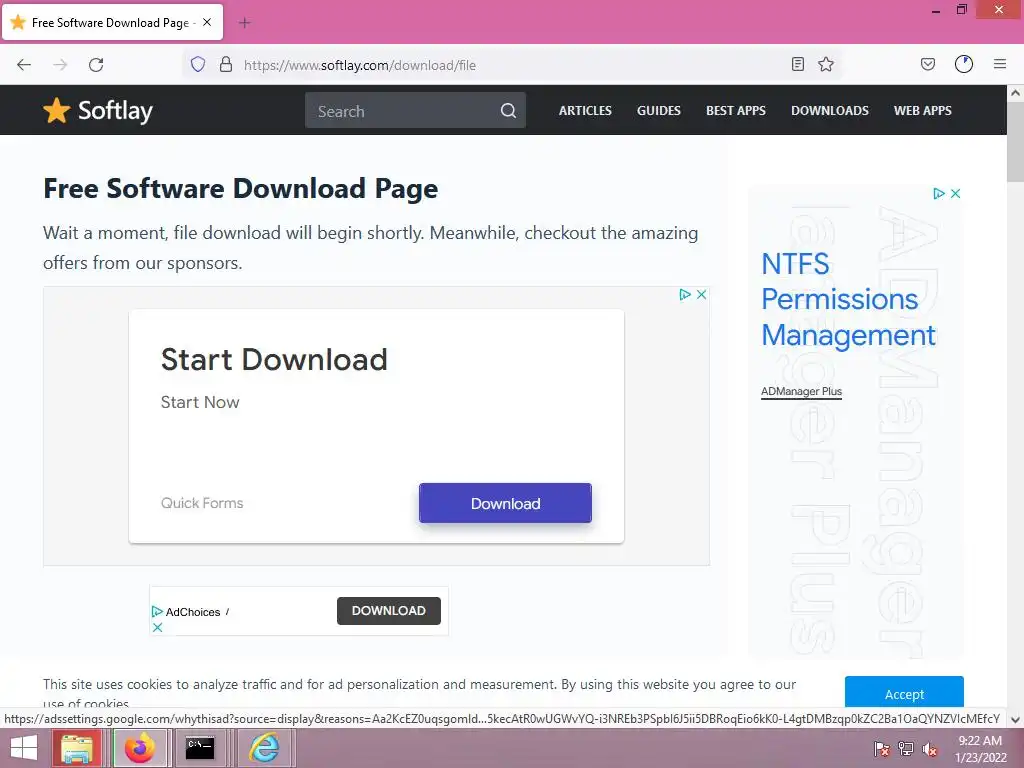1024x768 pixels.
Task: Close the Free Software Download Page tab
Action: pyautogui.click(x=207, y=22)
